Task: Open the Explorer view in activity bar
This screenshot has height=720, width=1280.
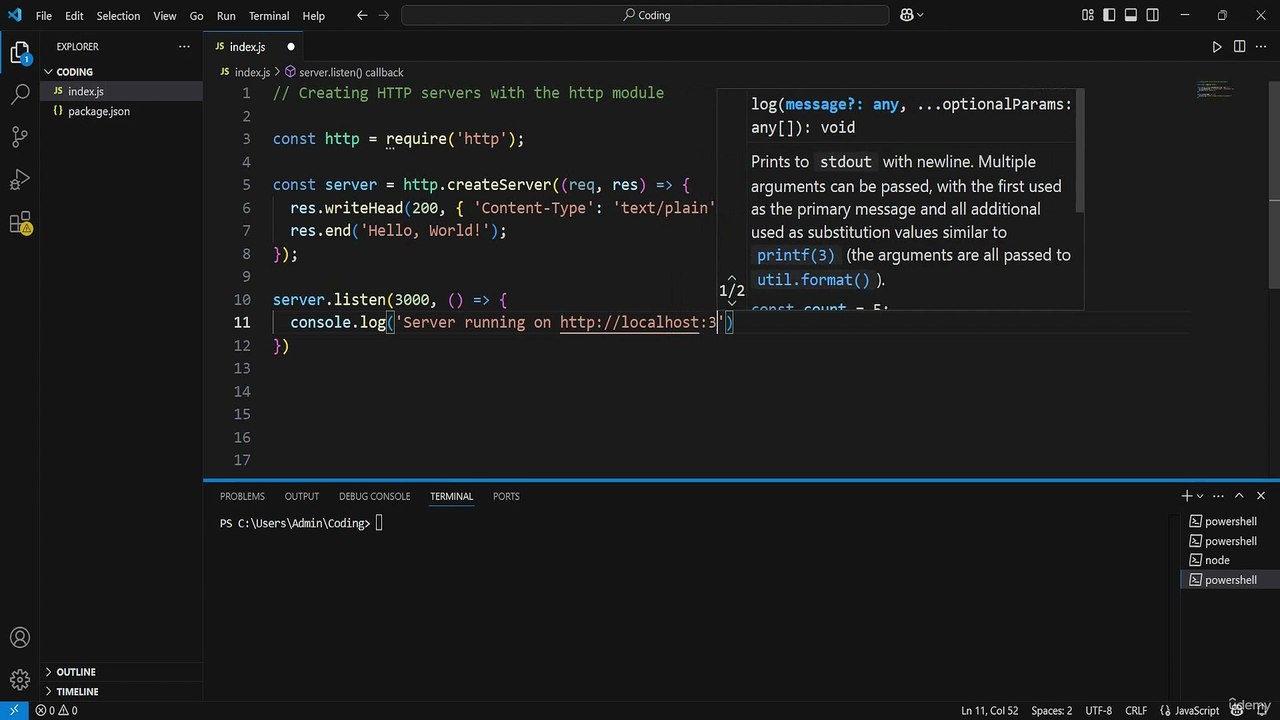Action: (x=20, y=53)
